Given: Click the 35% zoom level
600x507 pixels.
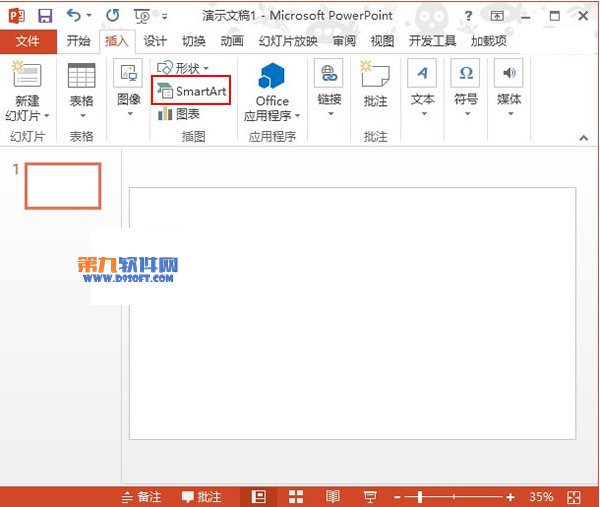Looking at the screenshot, I should 541,497.
